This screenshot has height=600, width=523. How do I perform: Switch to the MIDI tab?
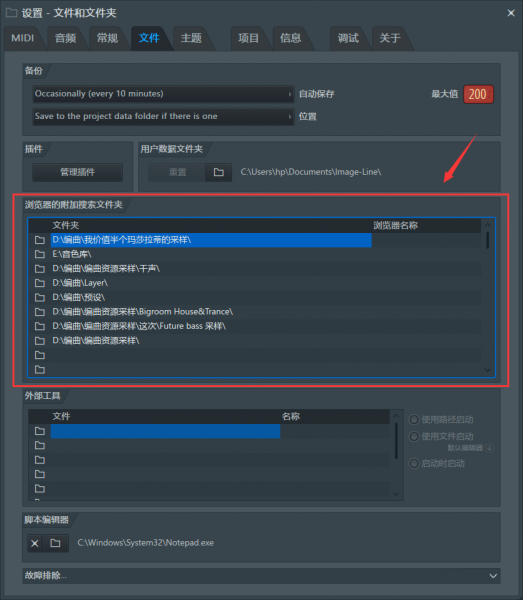[x=23, y=38]
